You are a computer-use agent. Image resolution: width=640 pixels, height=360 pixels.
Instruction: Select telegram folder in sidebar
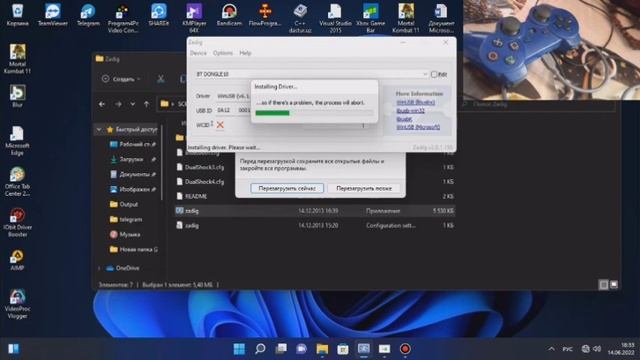[126, 219]
